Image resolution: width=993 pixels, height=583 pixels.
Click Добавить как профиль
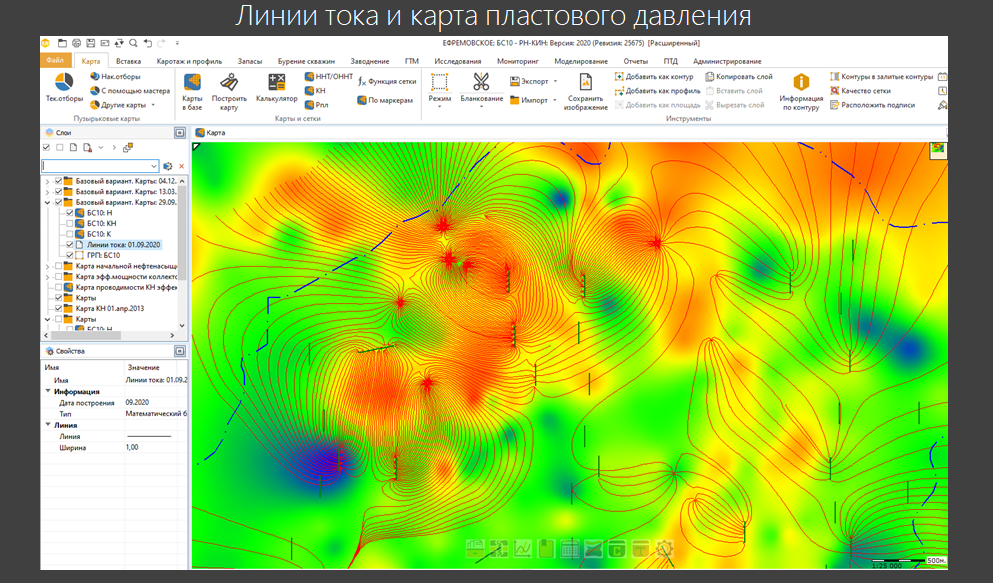(x=657, y=91)
